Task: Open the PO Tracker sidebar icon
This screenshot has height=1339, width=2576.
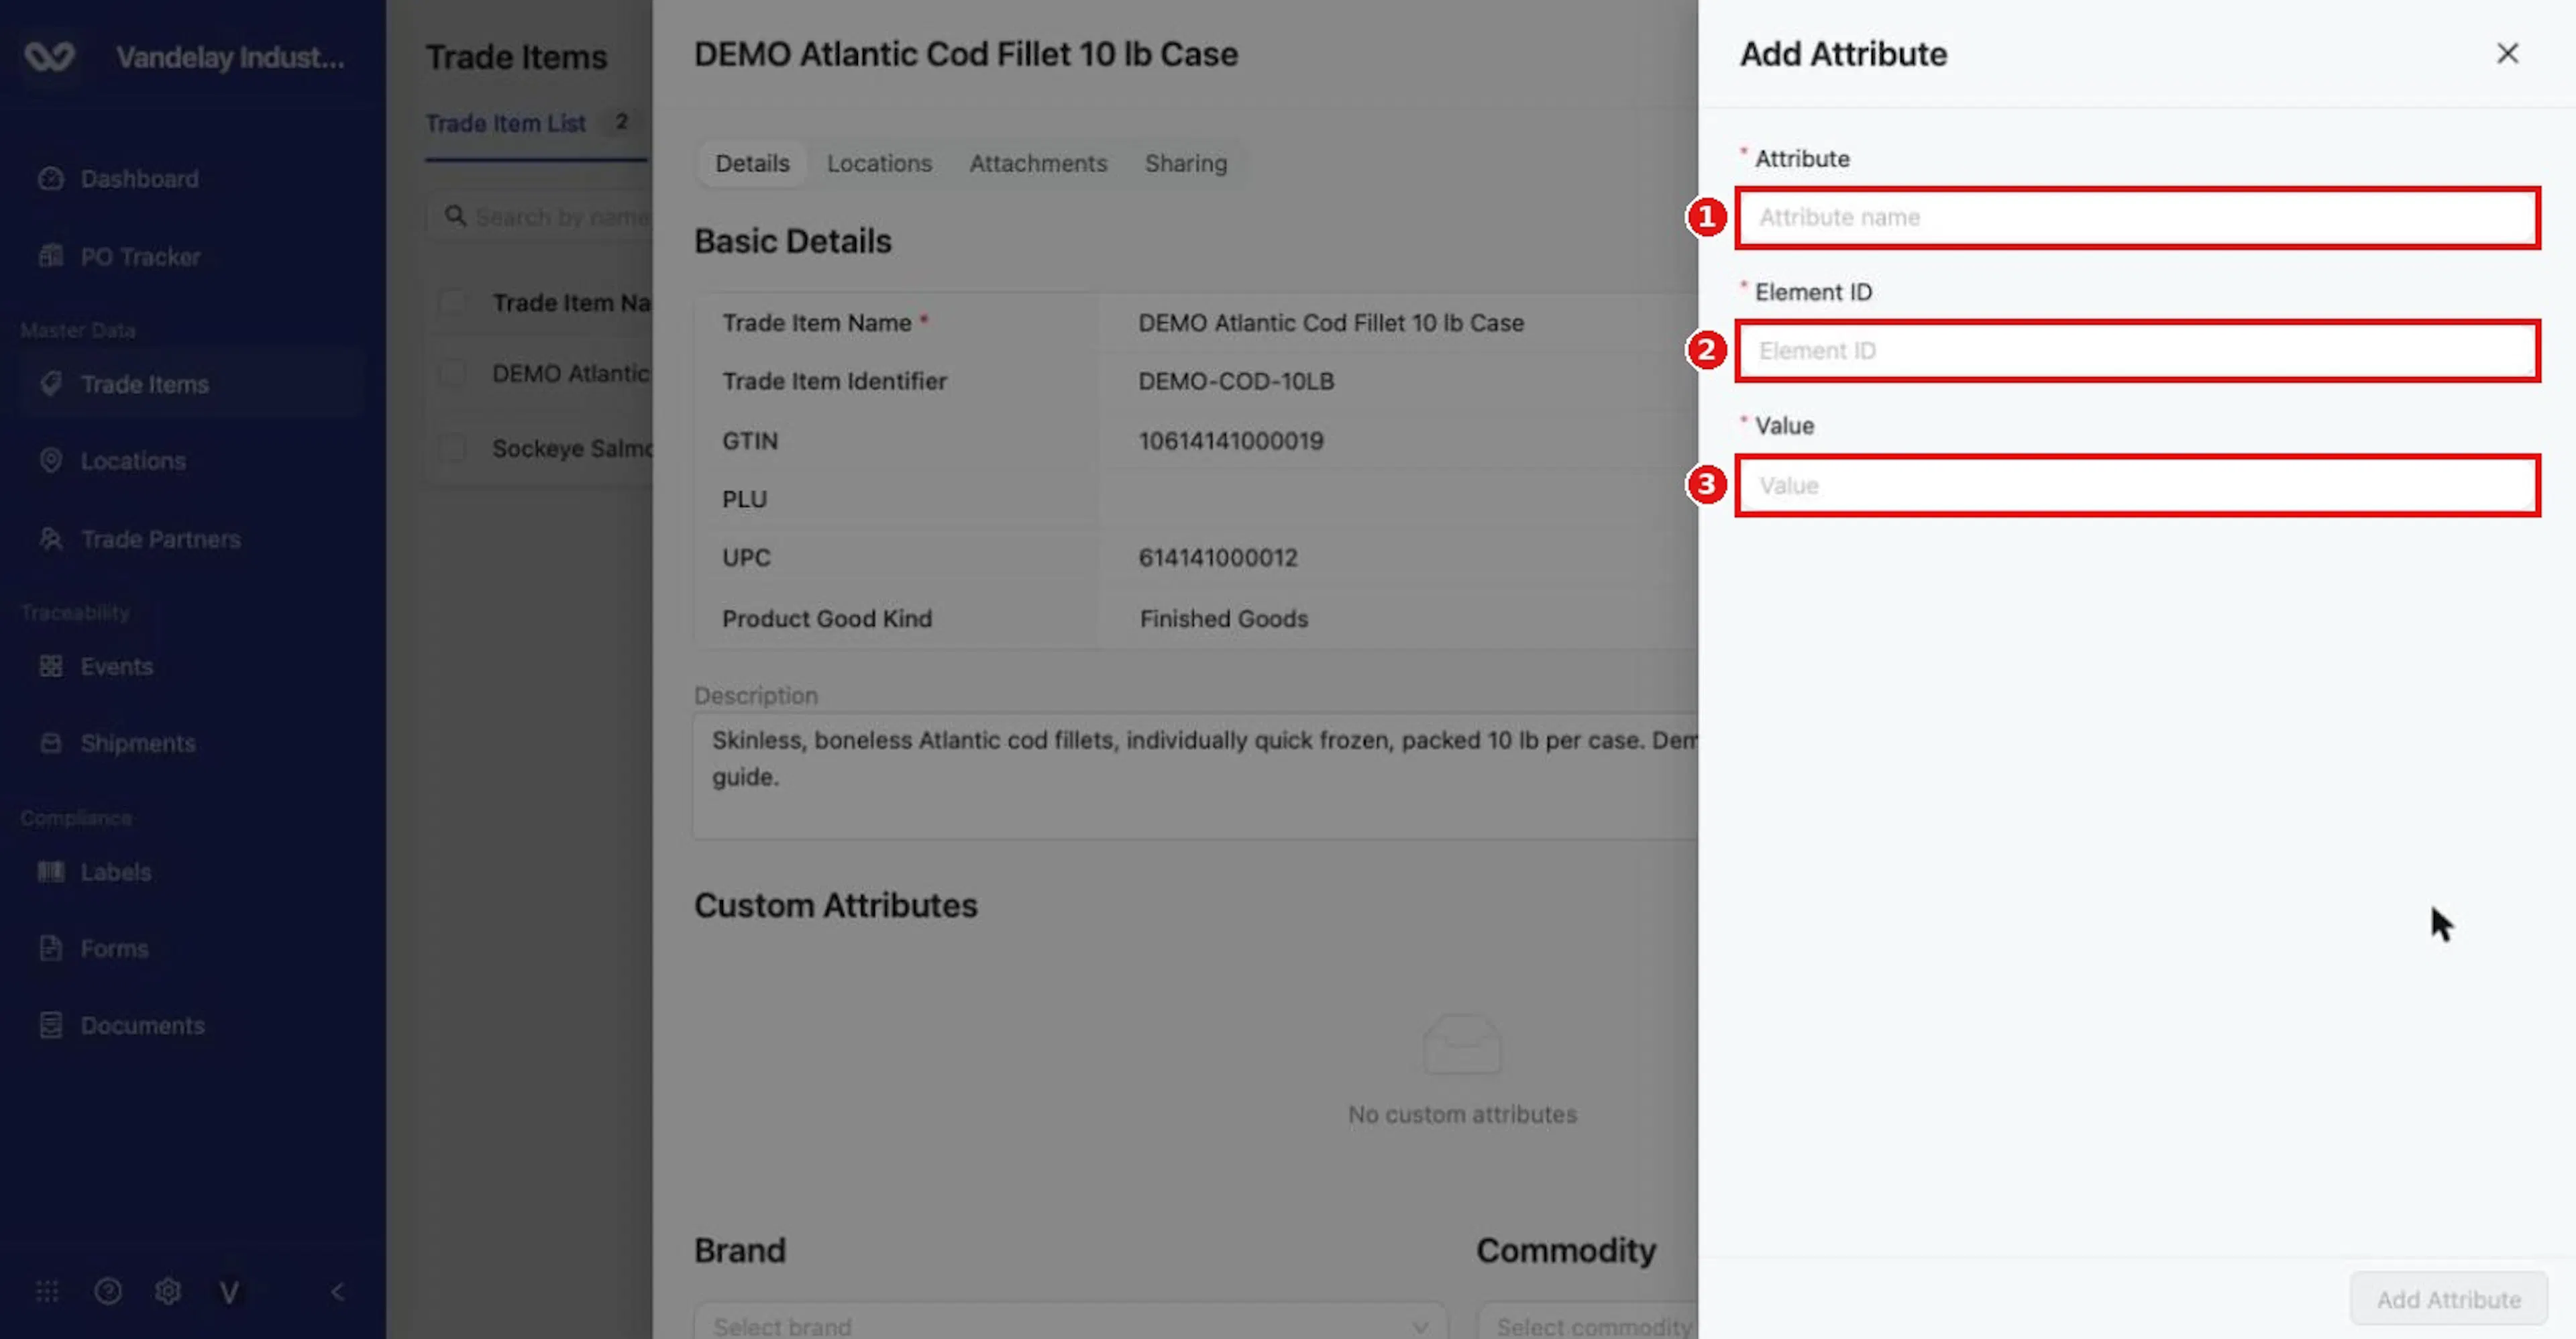Action: coord(51,257)
